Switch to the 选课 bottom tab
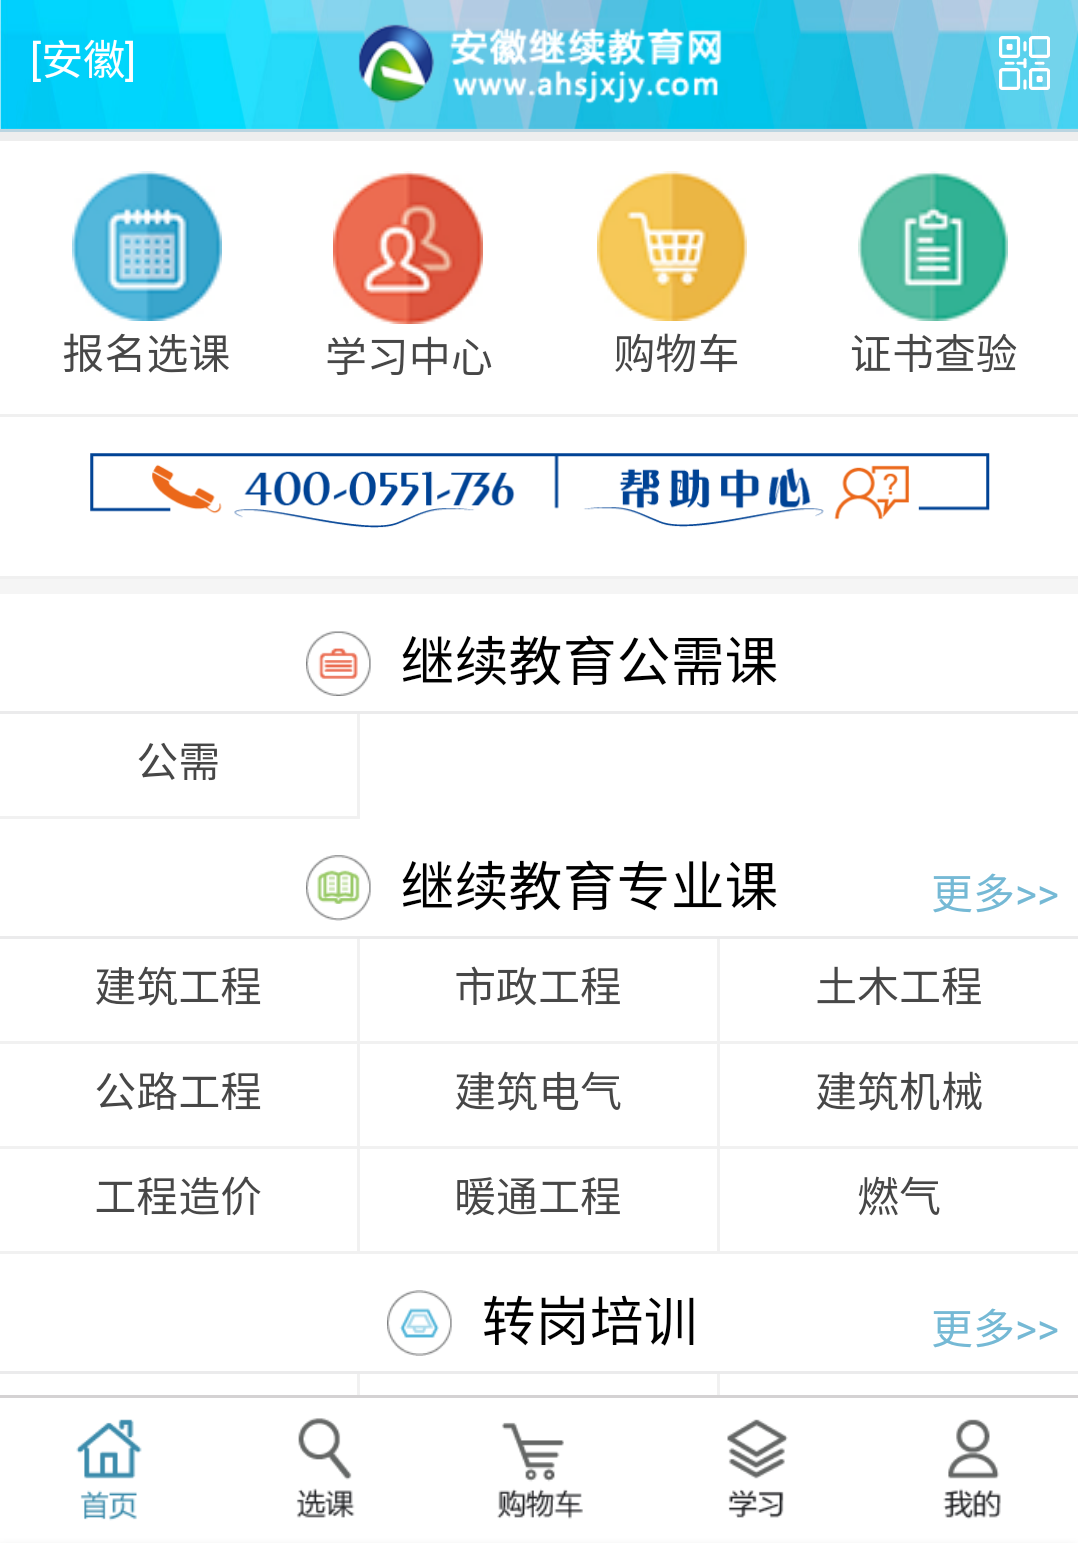 (324, 1469)
